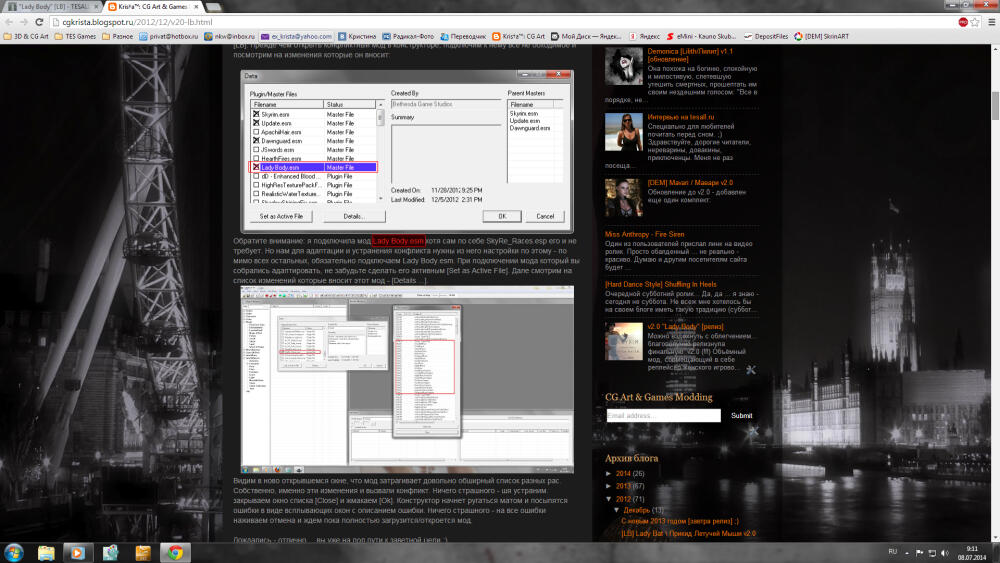This screenshot has width=1000, height=563.
Task: Collapse the Декабрь archive arrow
Action: tap(617, 510)
